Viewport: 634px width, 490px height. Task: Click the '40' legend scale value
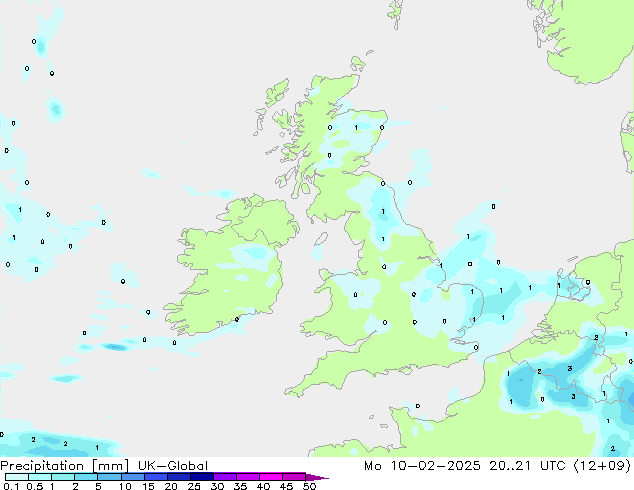(263, 486)
